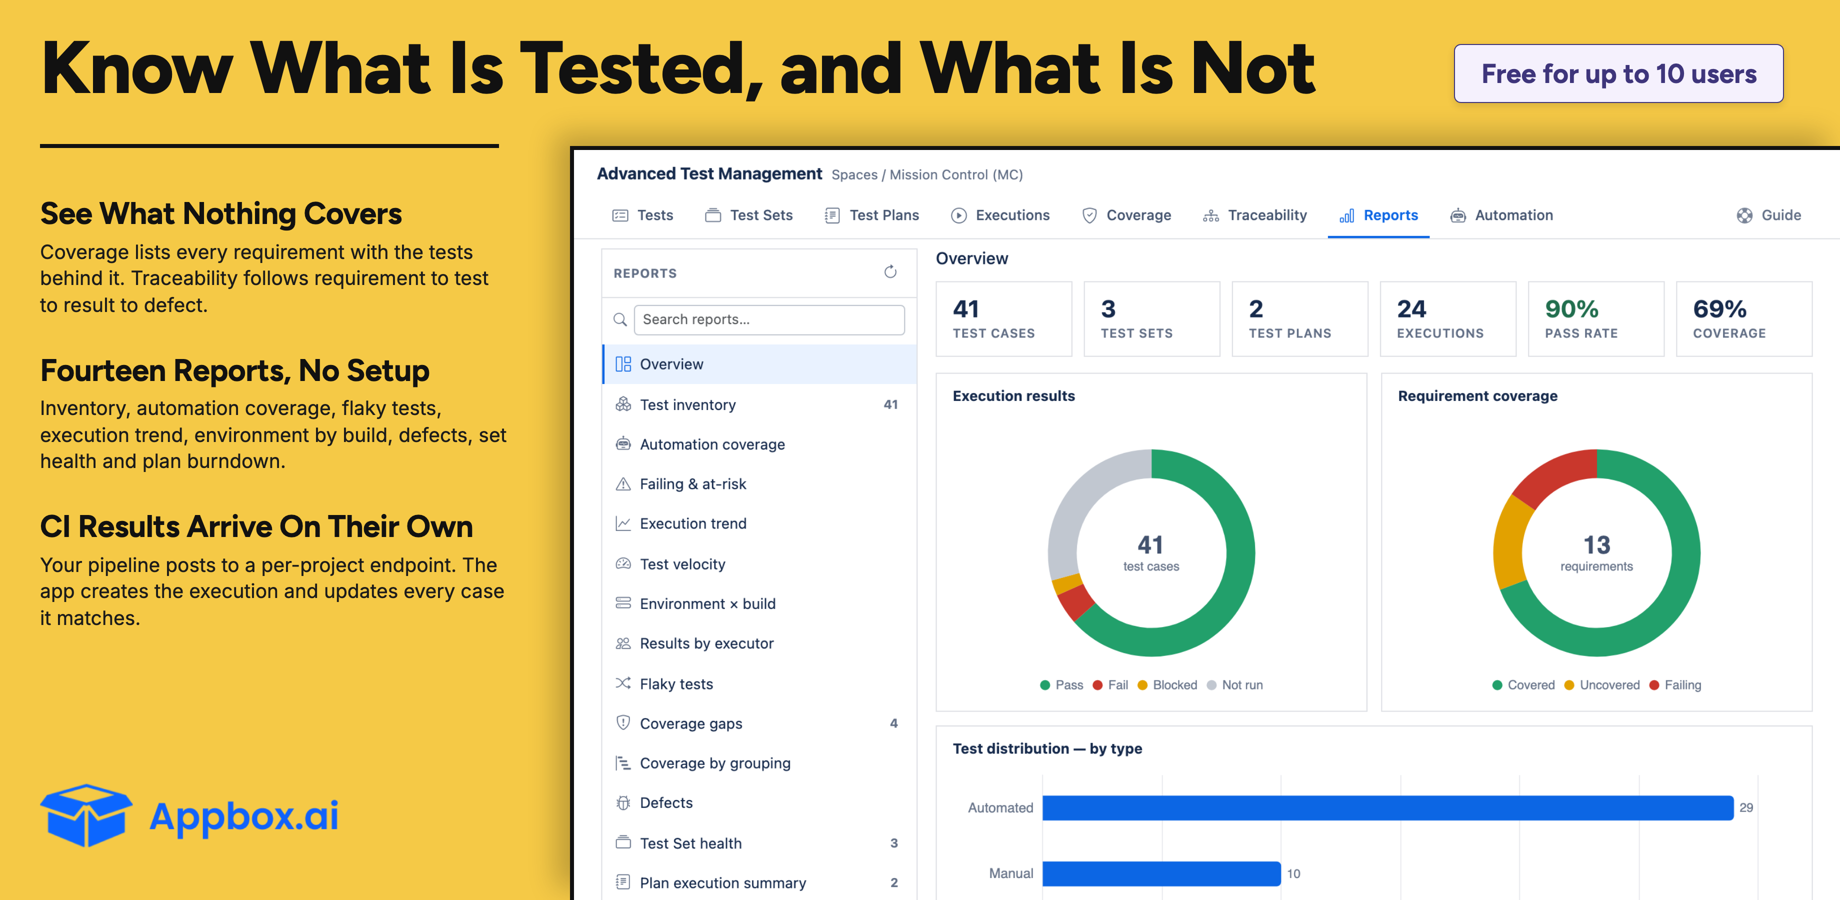Image resolution: width=1840 pixels, height=900 pixels.
Task: Open the Automation tab
Action: click(x=1501, y=215)
